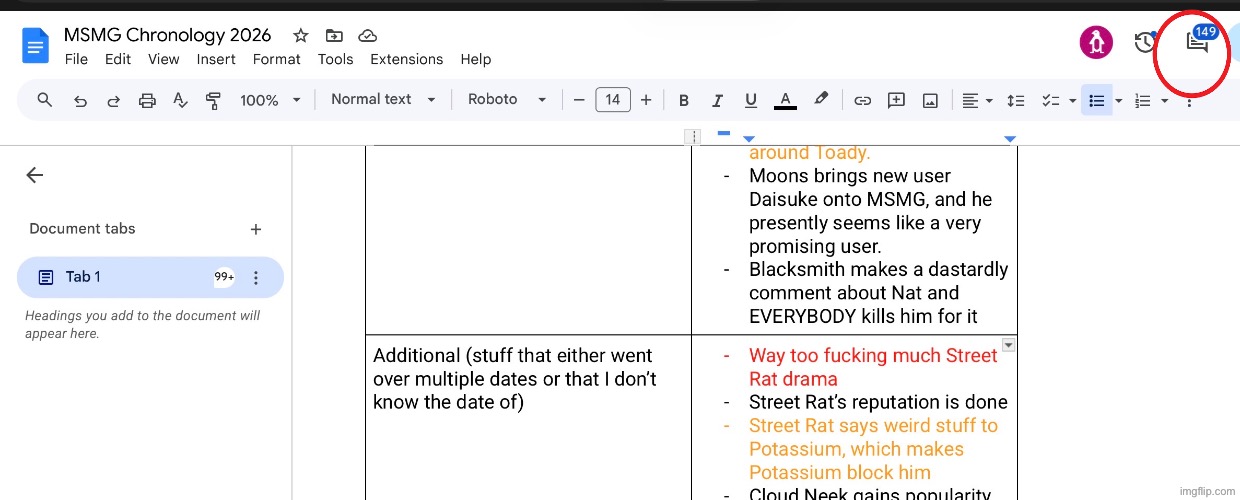
Task: Add a comment using toolbar icon
Action: (896, 100)
